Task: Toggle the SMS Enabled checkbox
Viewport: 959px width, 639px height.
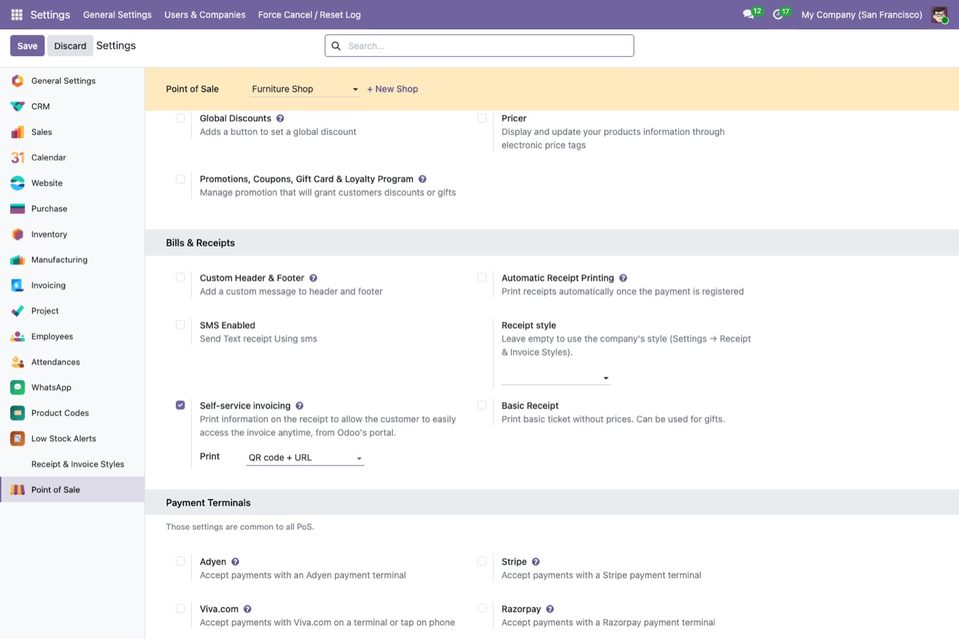Action: pos(180,325)
